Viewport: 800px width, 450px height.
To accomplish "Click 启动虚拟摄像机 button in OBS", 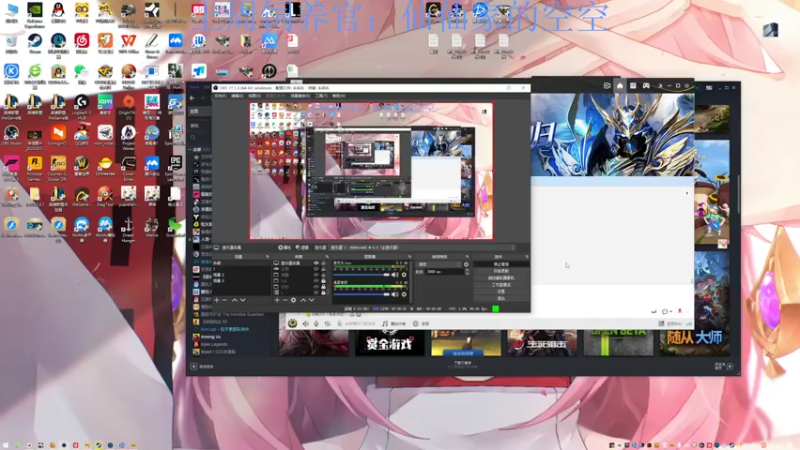I will click(501, 278).
